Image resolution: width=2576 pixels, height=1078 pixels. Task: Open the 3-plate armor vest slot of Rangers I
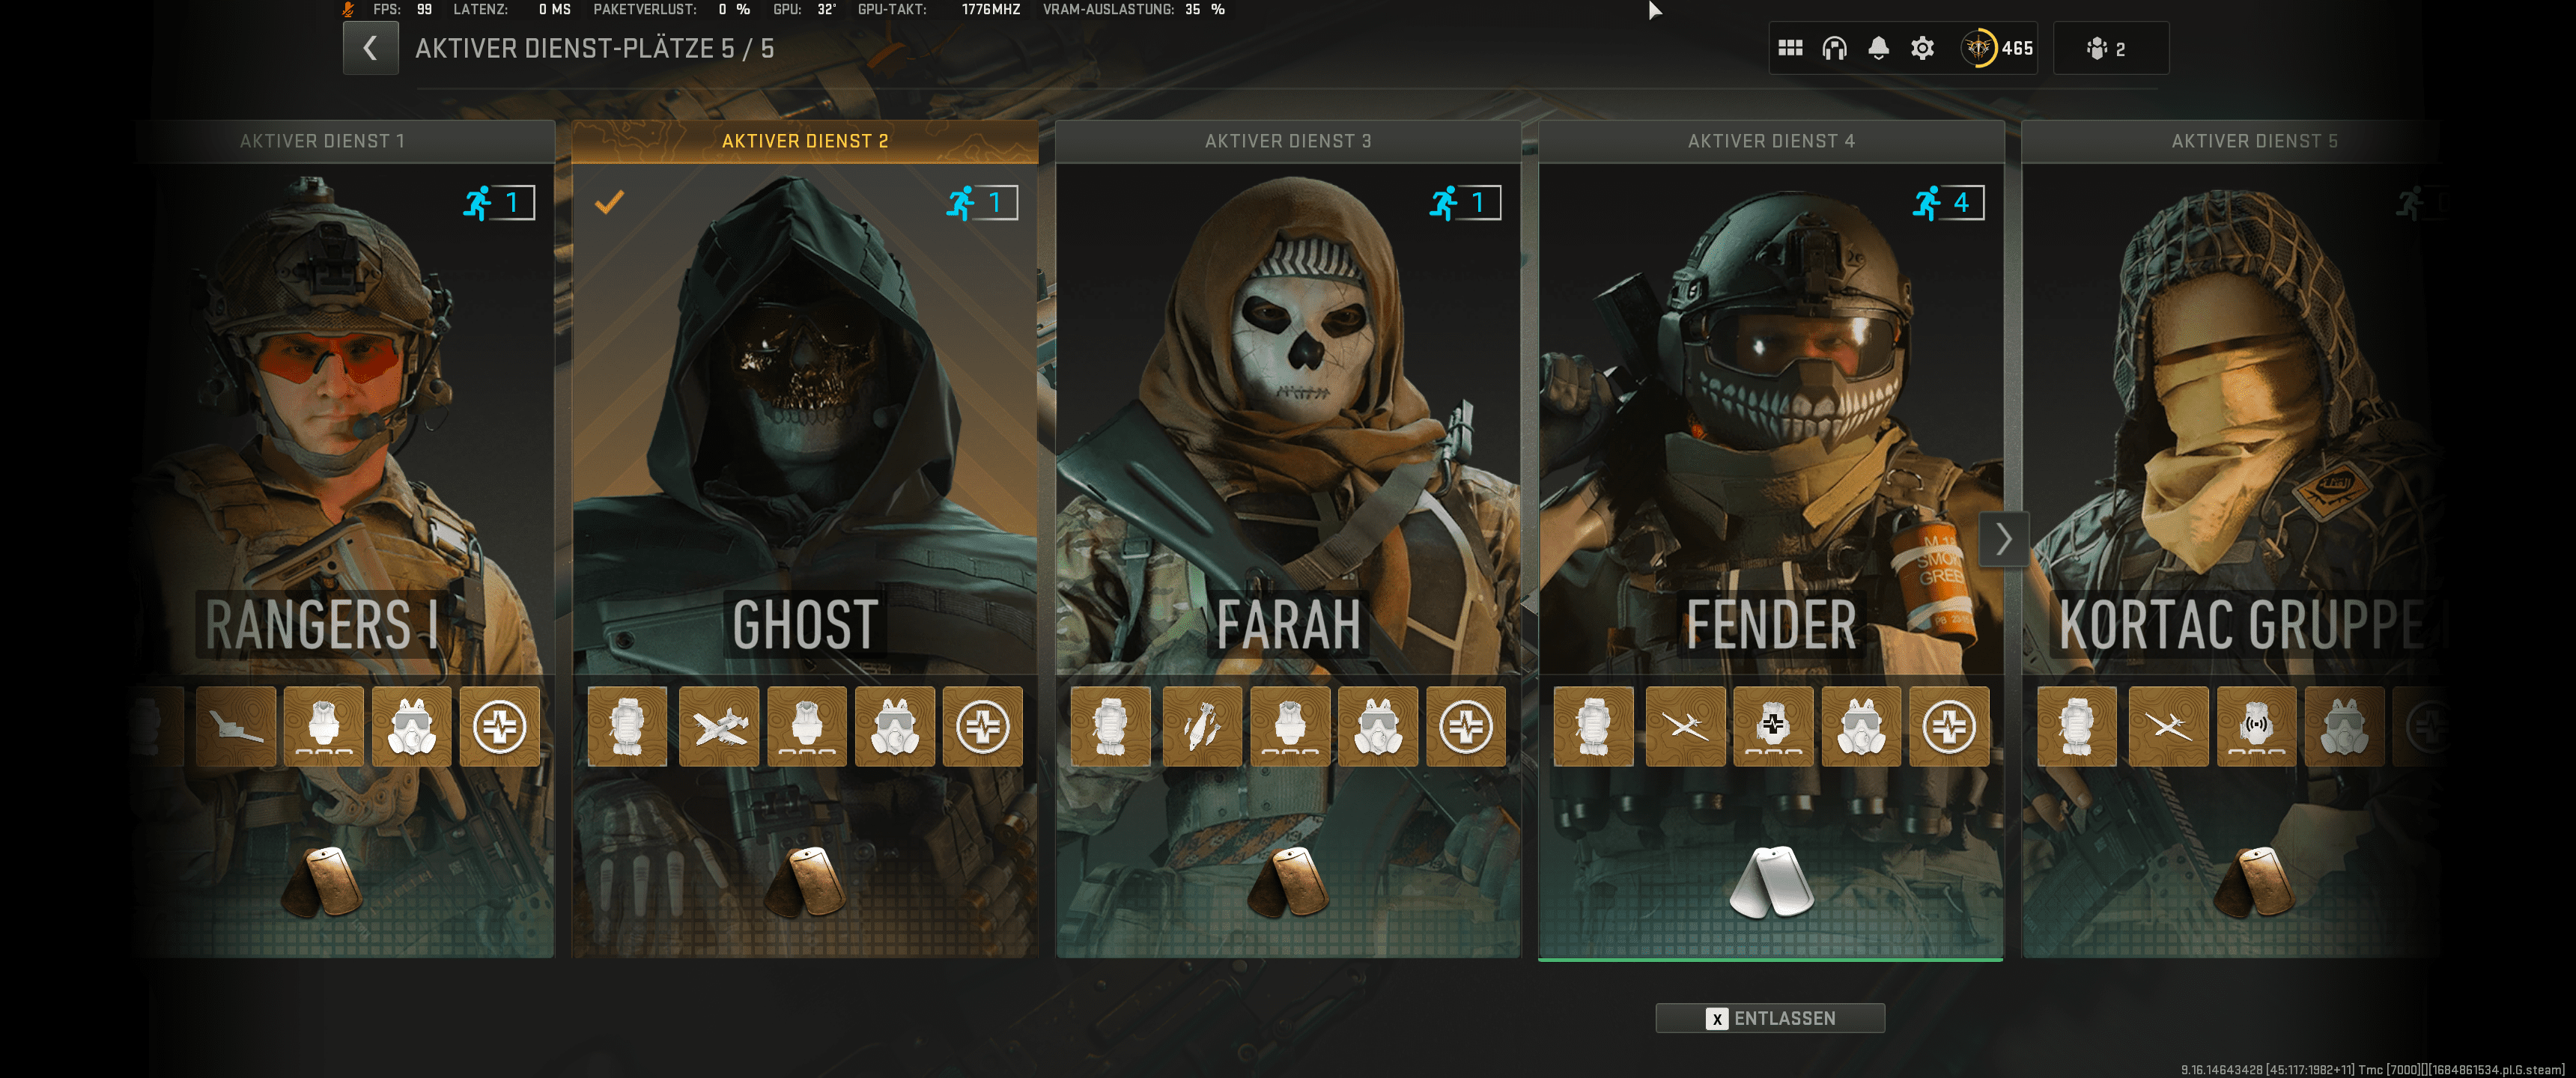pyautogui.click(x=323, y=727)
